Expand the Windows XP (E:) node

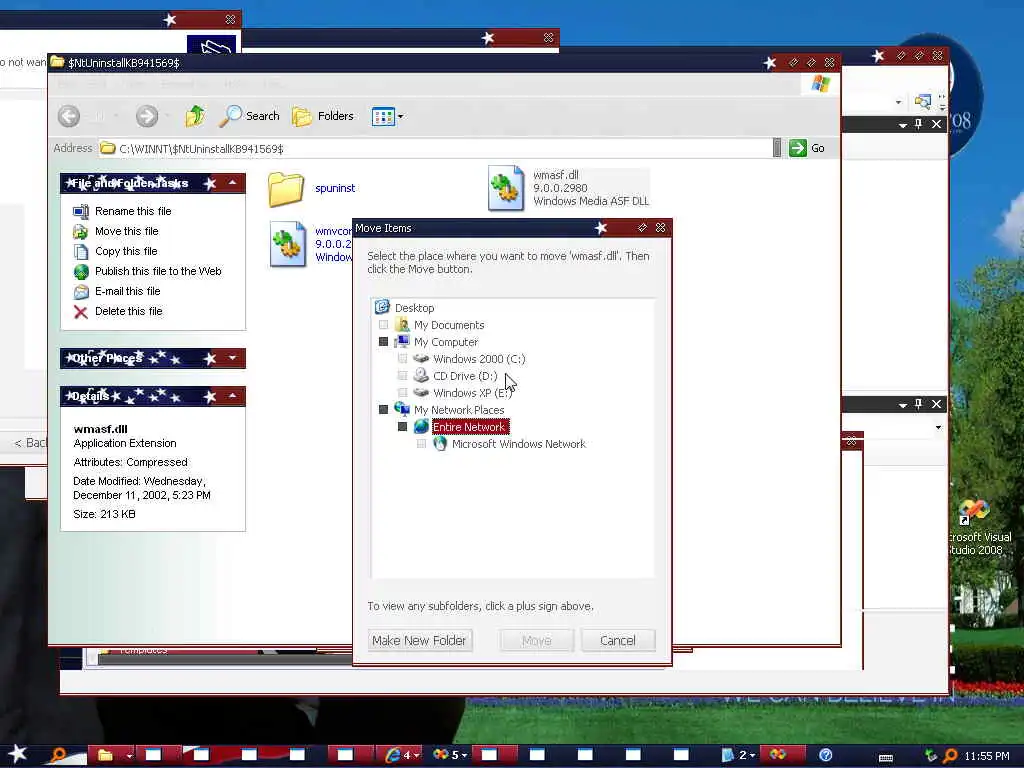[402, 392]
